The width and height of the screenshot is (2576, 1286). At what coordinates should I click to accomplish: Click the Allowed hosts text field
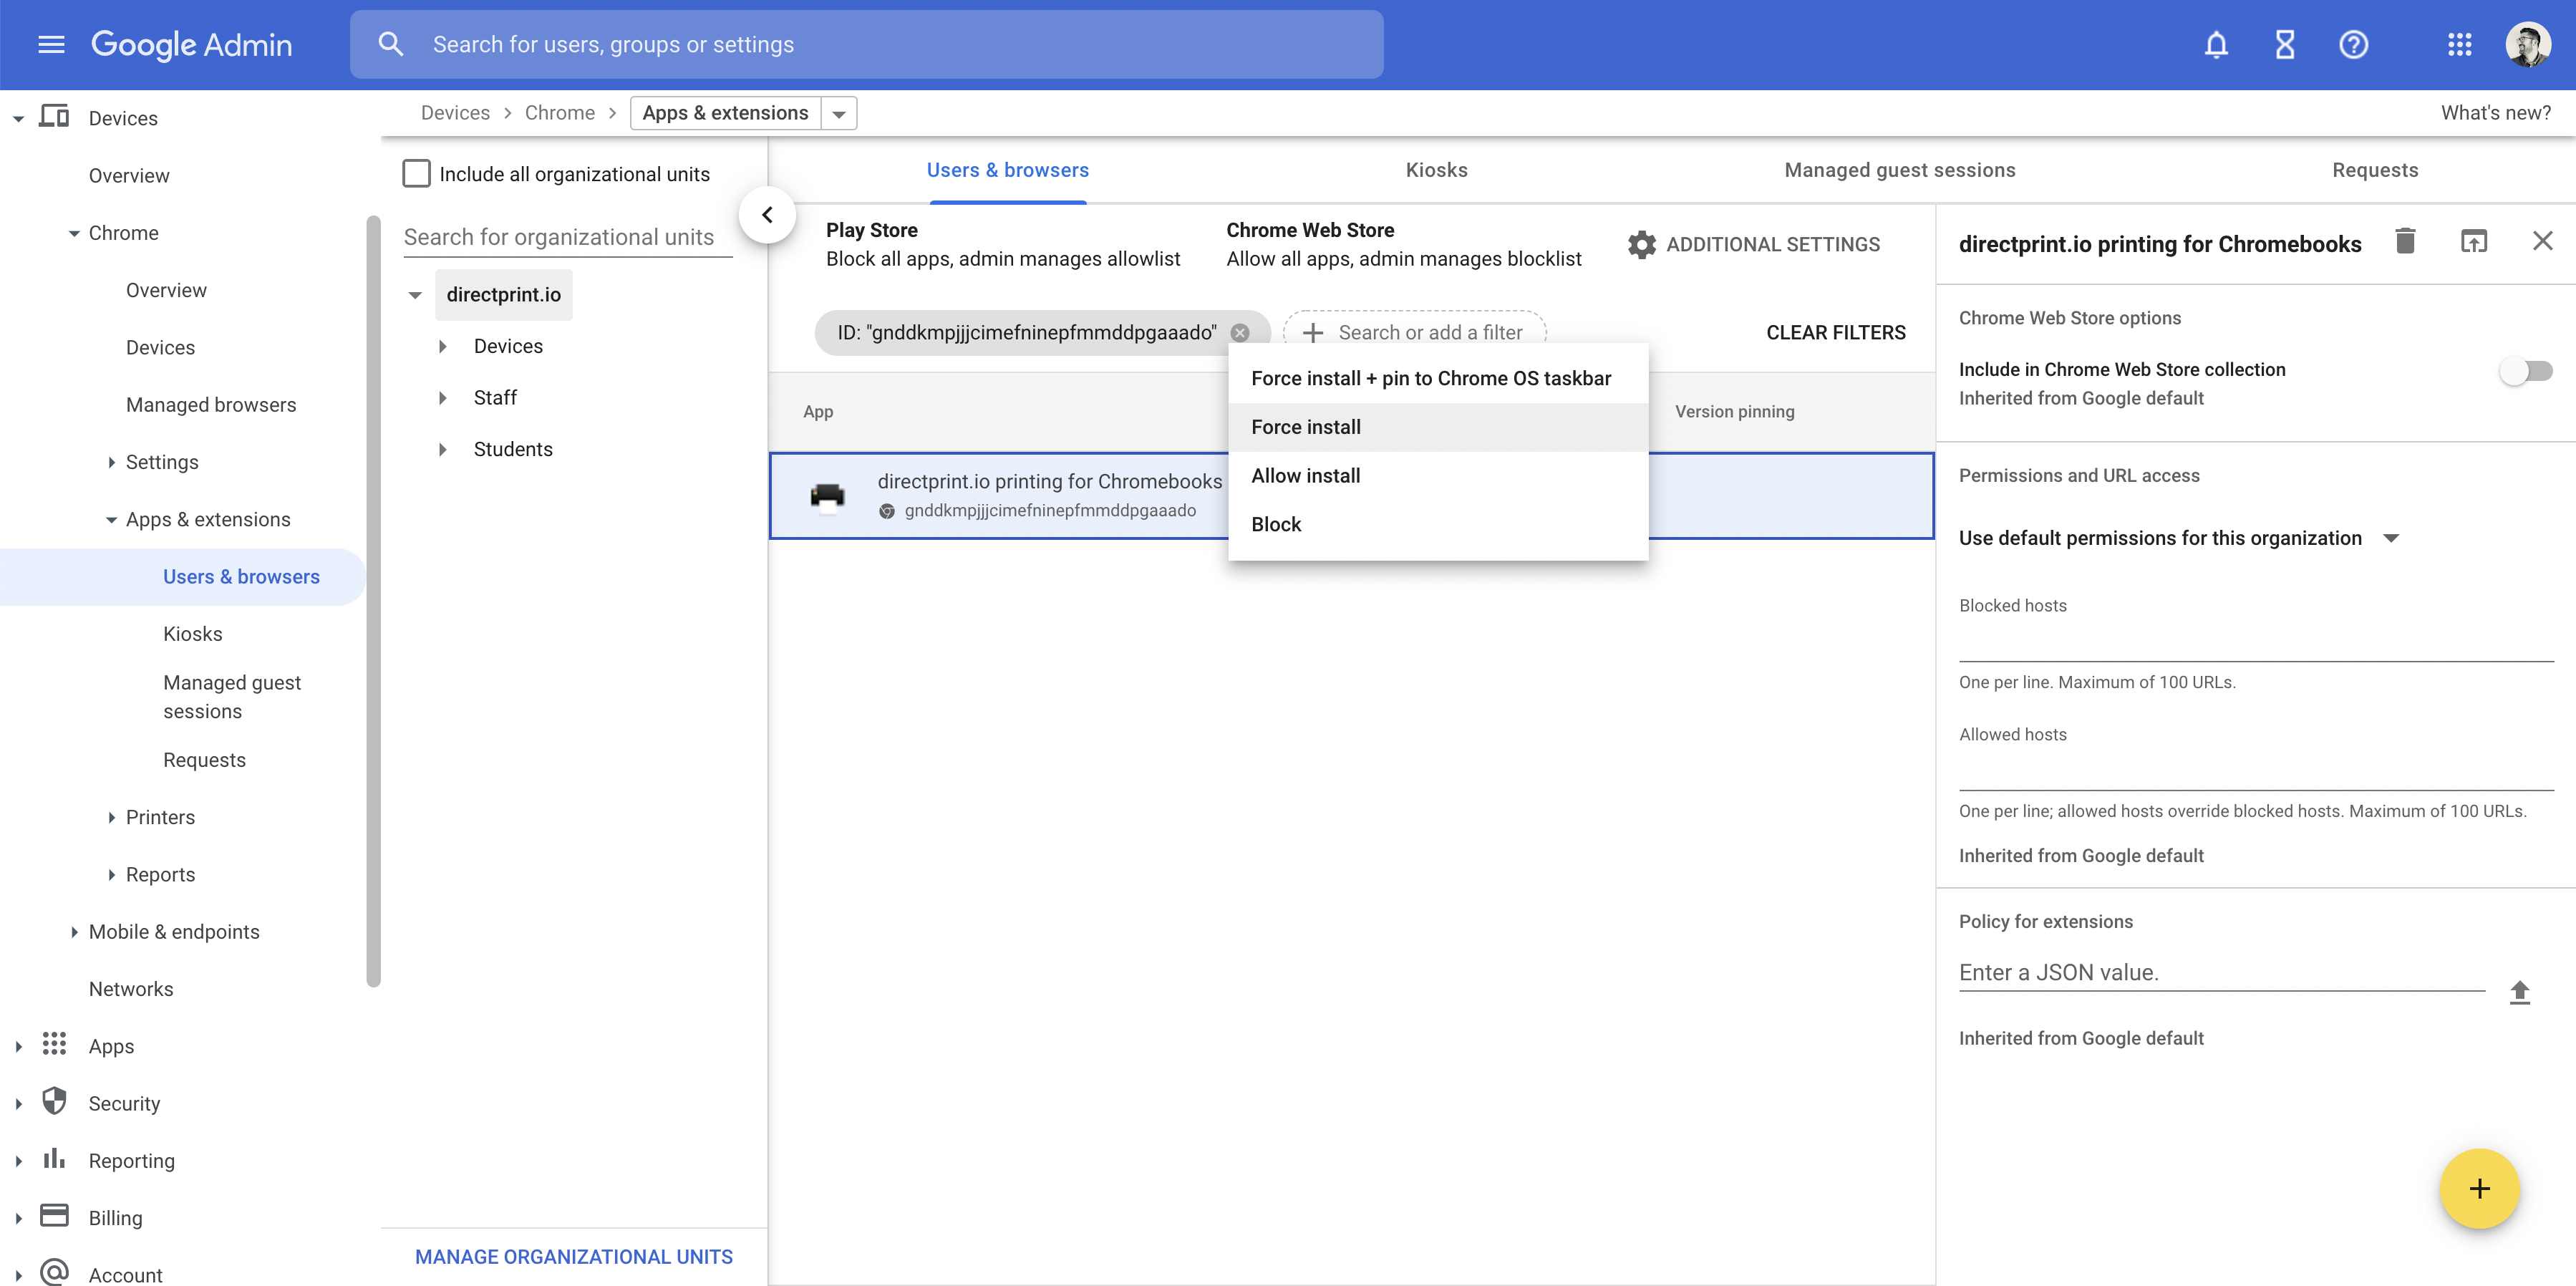(2255, 771)
